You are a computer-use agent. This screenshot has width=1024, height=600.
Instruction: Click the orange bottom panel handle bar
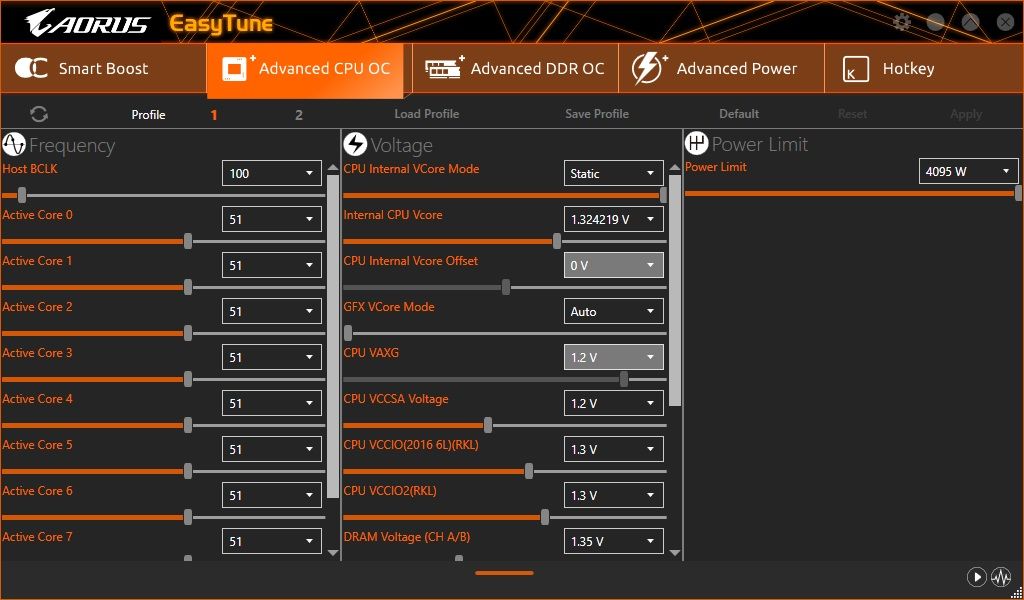(x=504, y=573)
